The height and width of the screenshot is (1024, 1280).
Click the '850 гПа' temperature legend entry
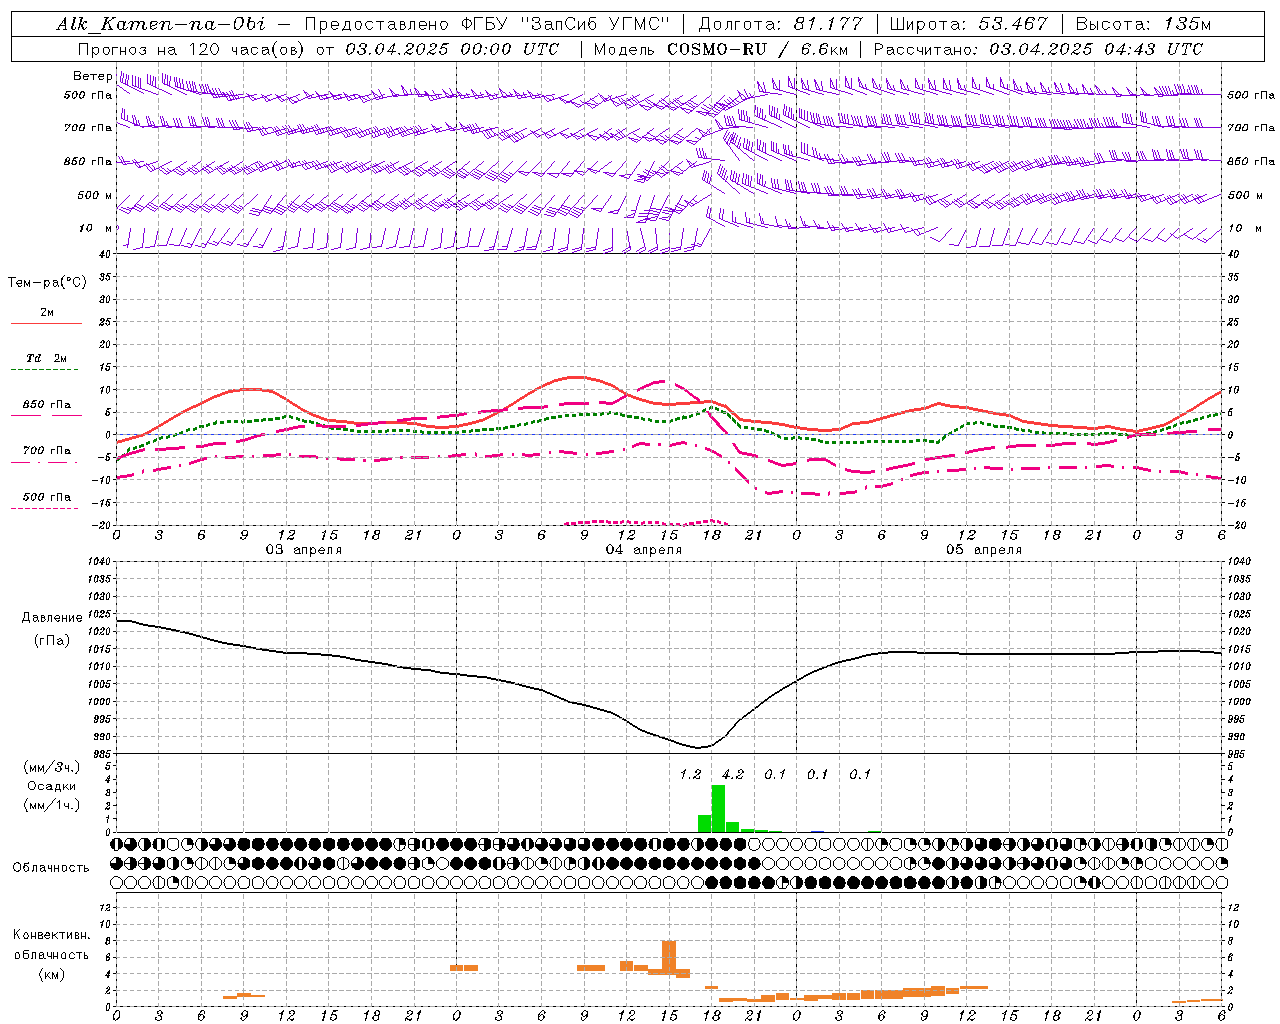(x=47, y=405)
